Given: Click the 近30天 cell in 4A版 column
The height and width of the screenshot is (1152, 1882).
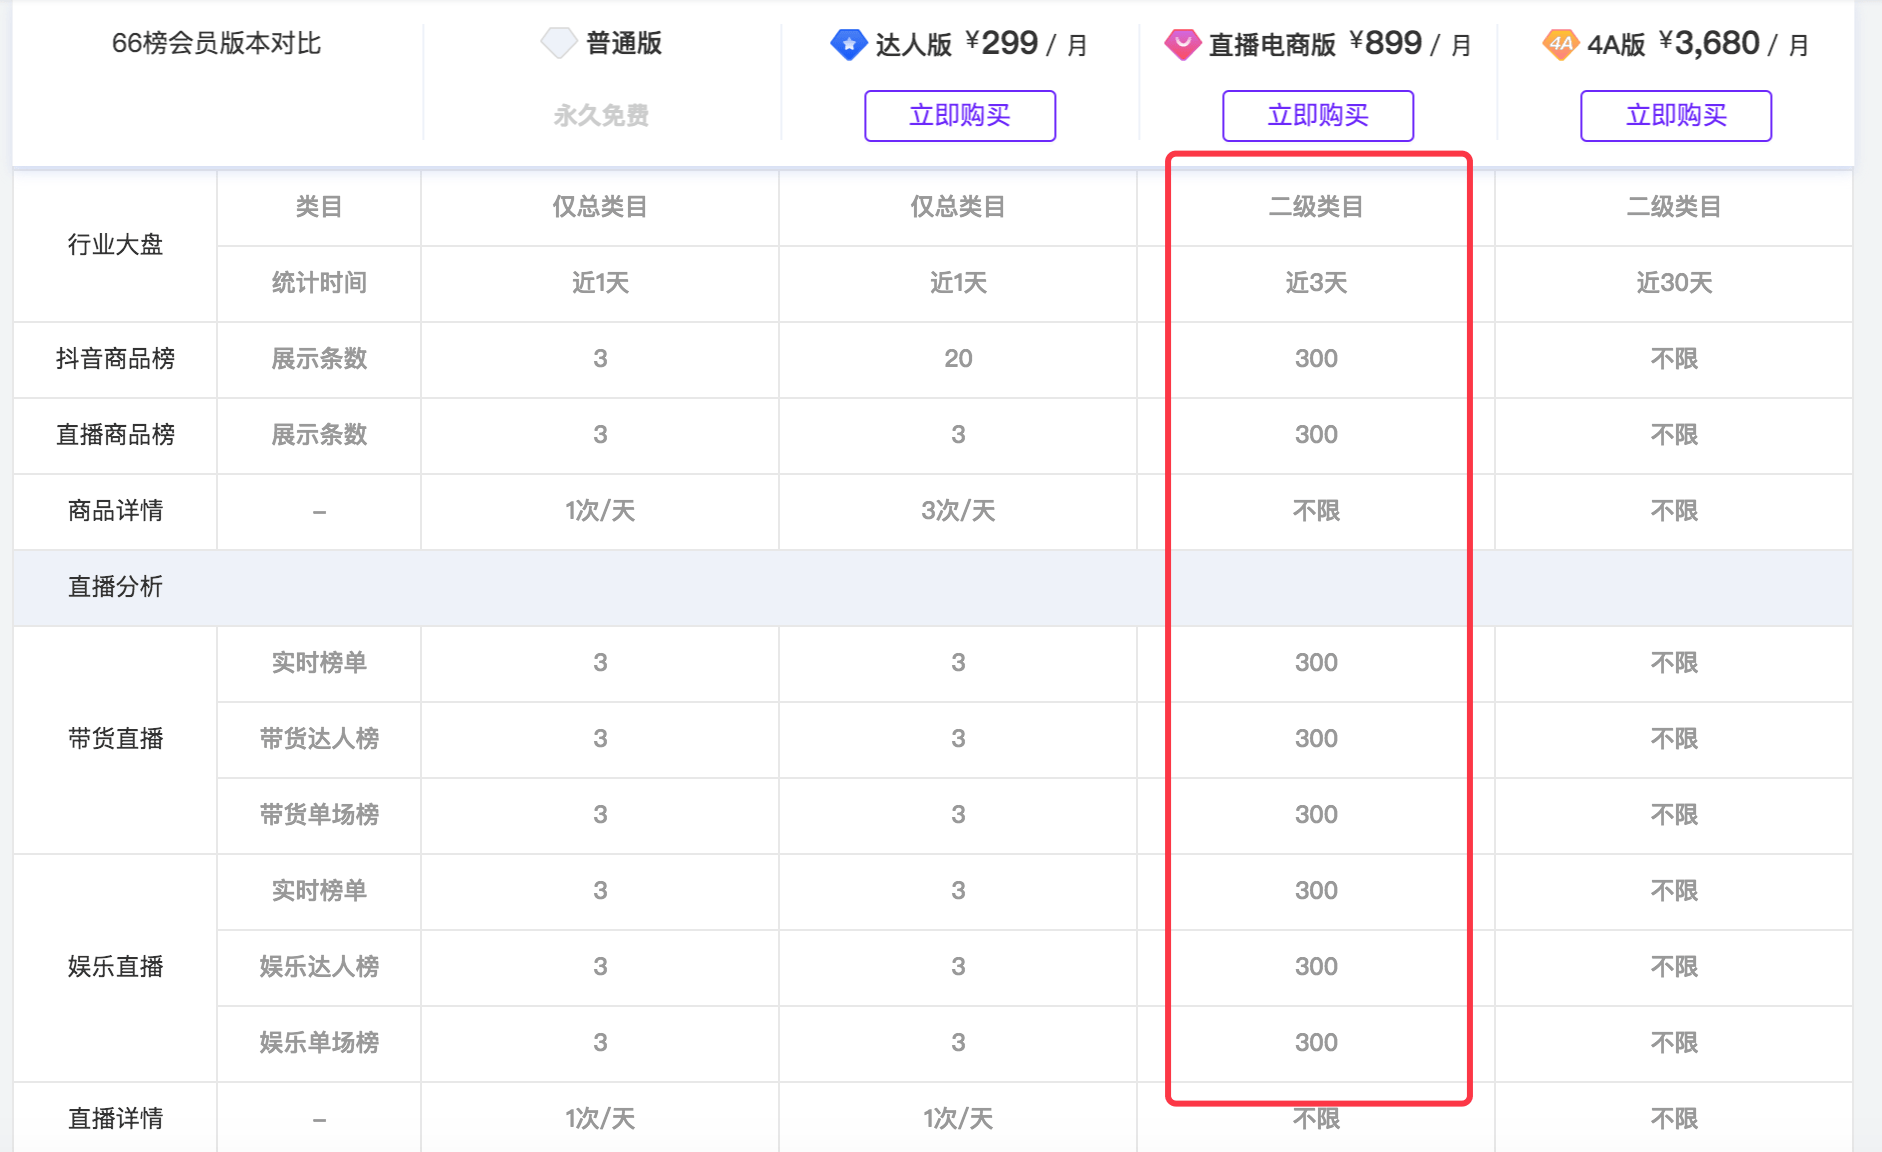Looking at the screenshot, I should (x=1674, y=283).
